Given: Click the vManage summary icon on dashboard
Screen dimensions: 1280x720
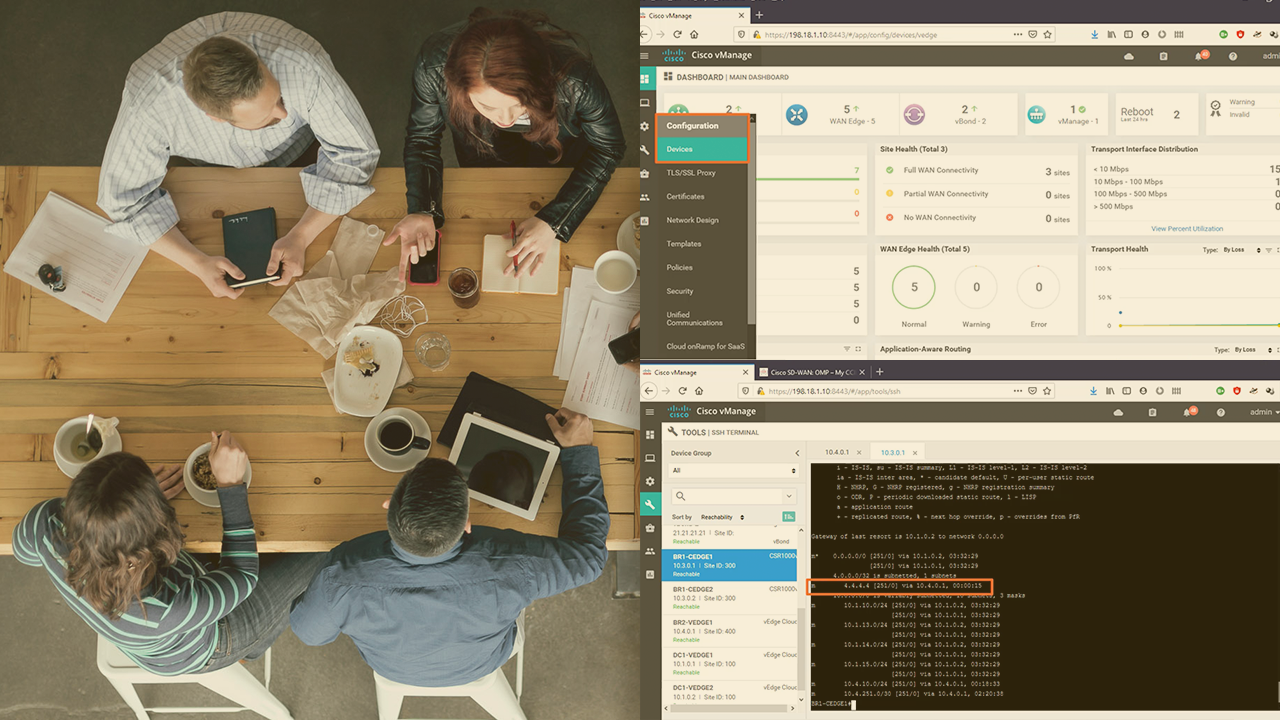Looking at the screenshot, I should (x=1036, y=115).
